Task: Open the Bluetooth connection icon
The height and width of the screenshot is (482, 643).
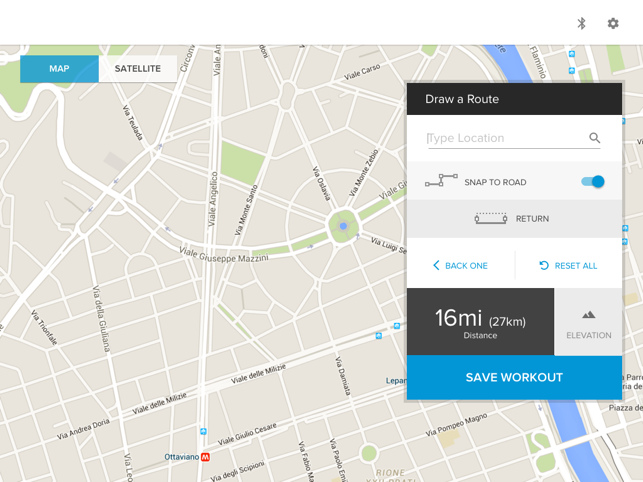Action: 581,23
